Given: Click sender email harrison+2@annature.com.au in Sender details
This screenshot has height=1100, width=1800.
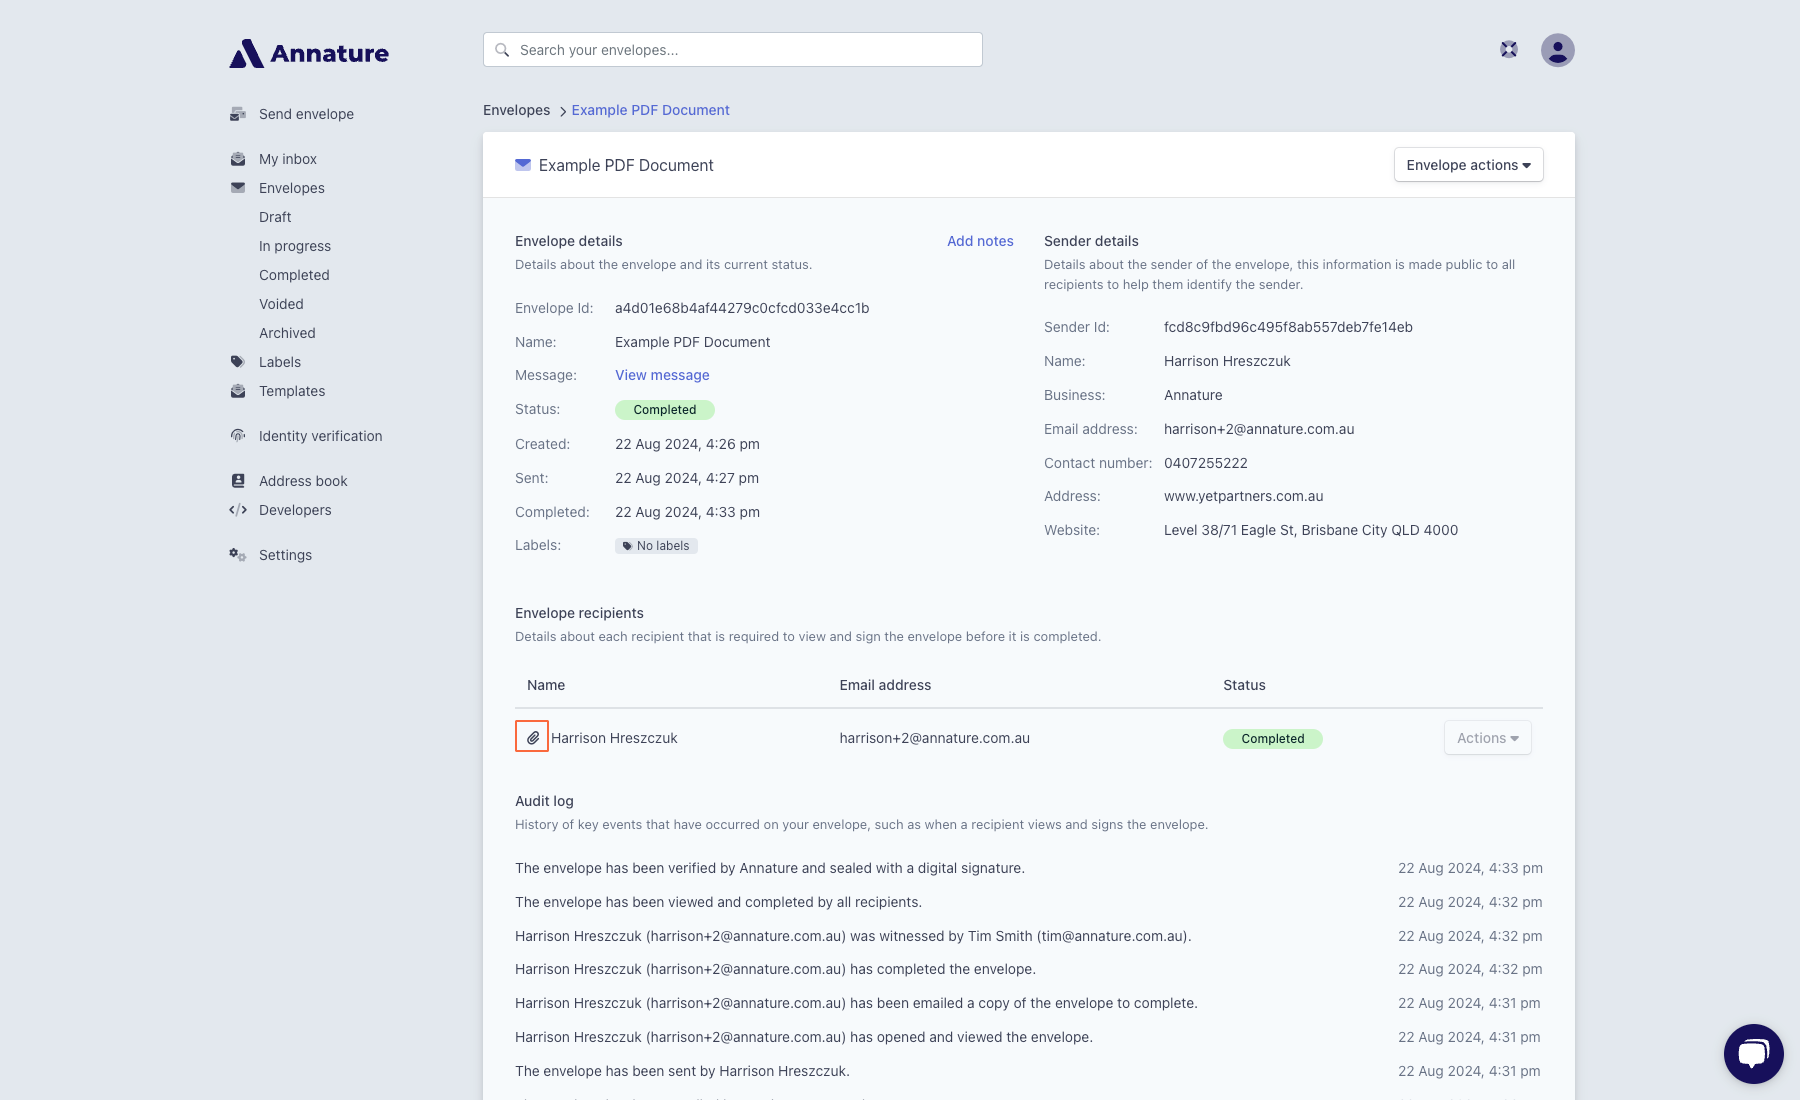Looking at the screenshot, I should (1259, 429).
